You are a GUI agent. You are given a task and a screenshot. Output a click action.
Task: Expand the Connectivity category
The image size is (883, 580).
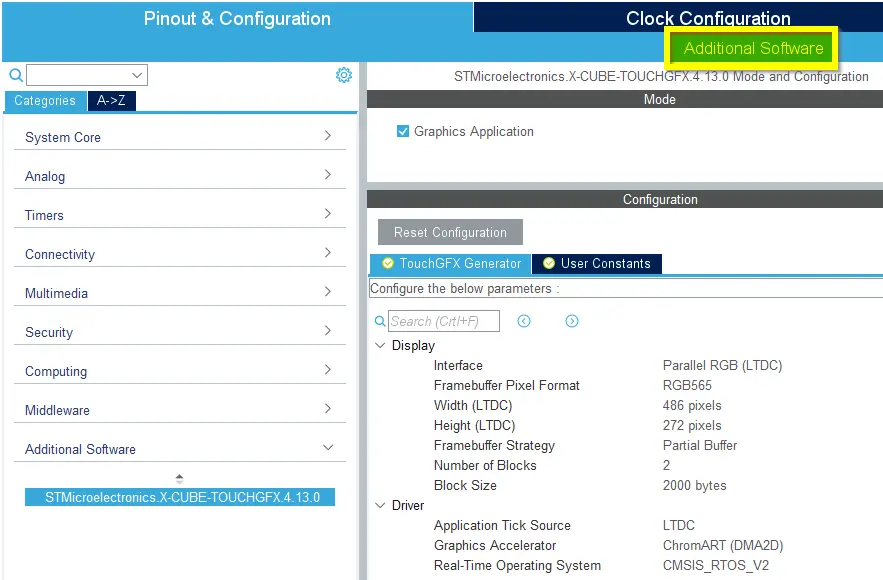(x=180, y=254)
